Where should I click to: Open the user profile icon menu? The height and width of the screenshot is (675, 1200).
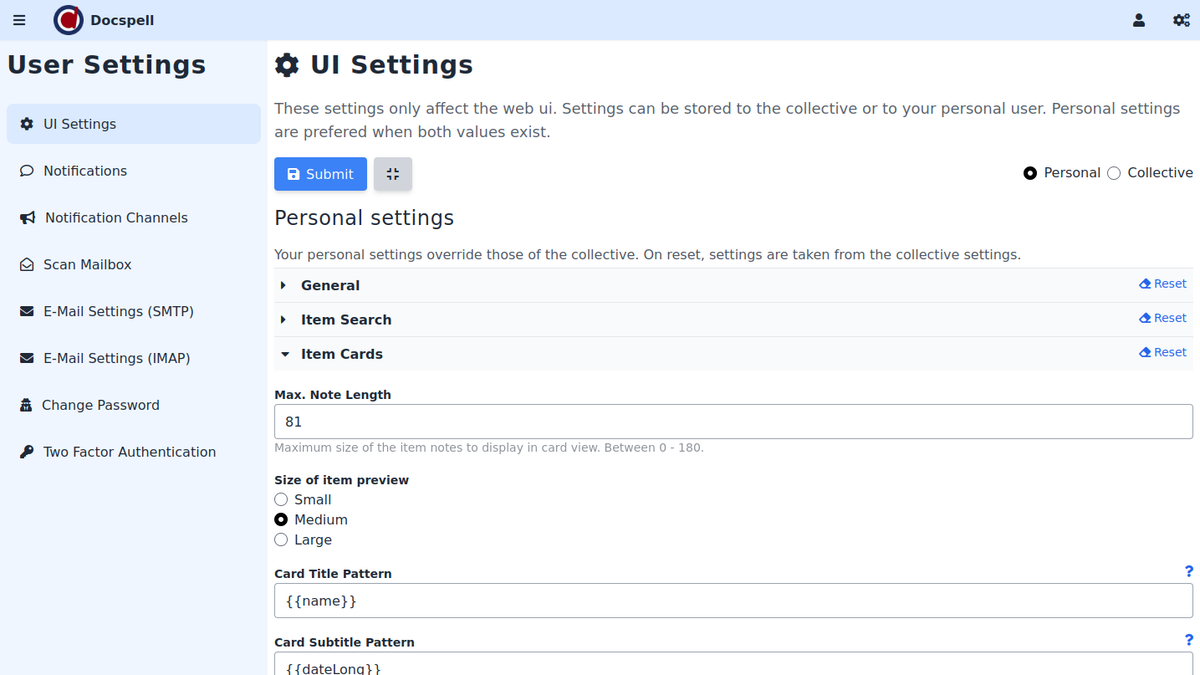(1138, 20)
